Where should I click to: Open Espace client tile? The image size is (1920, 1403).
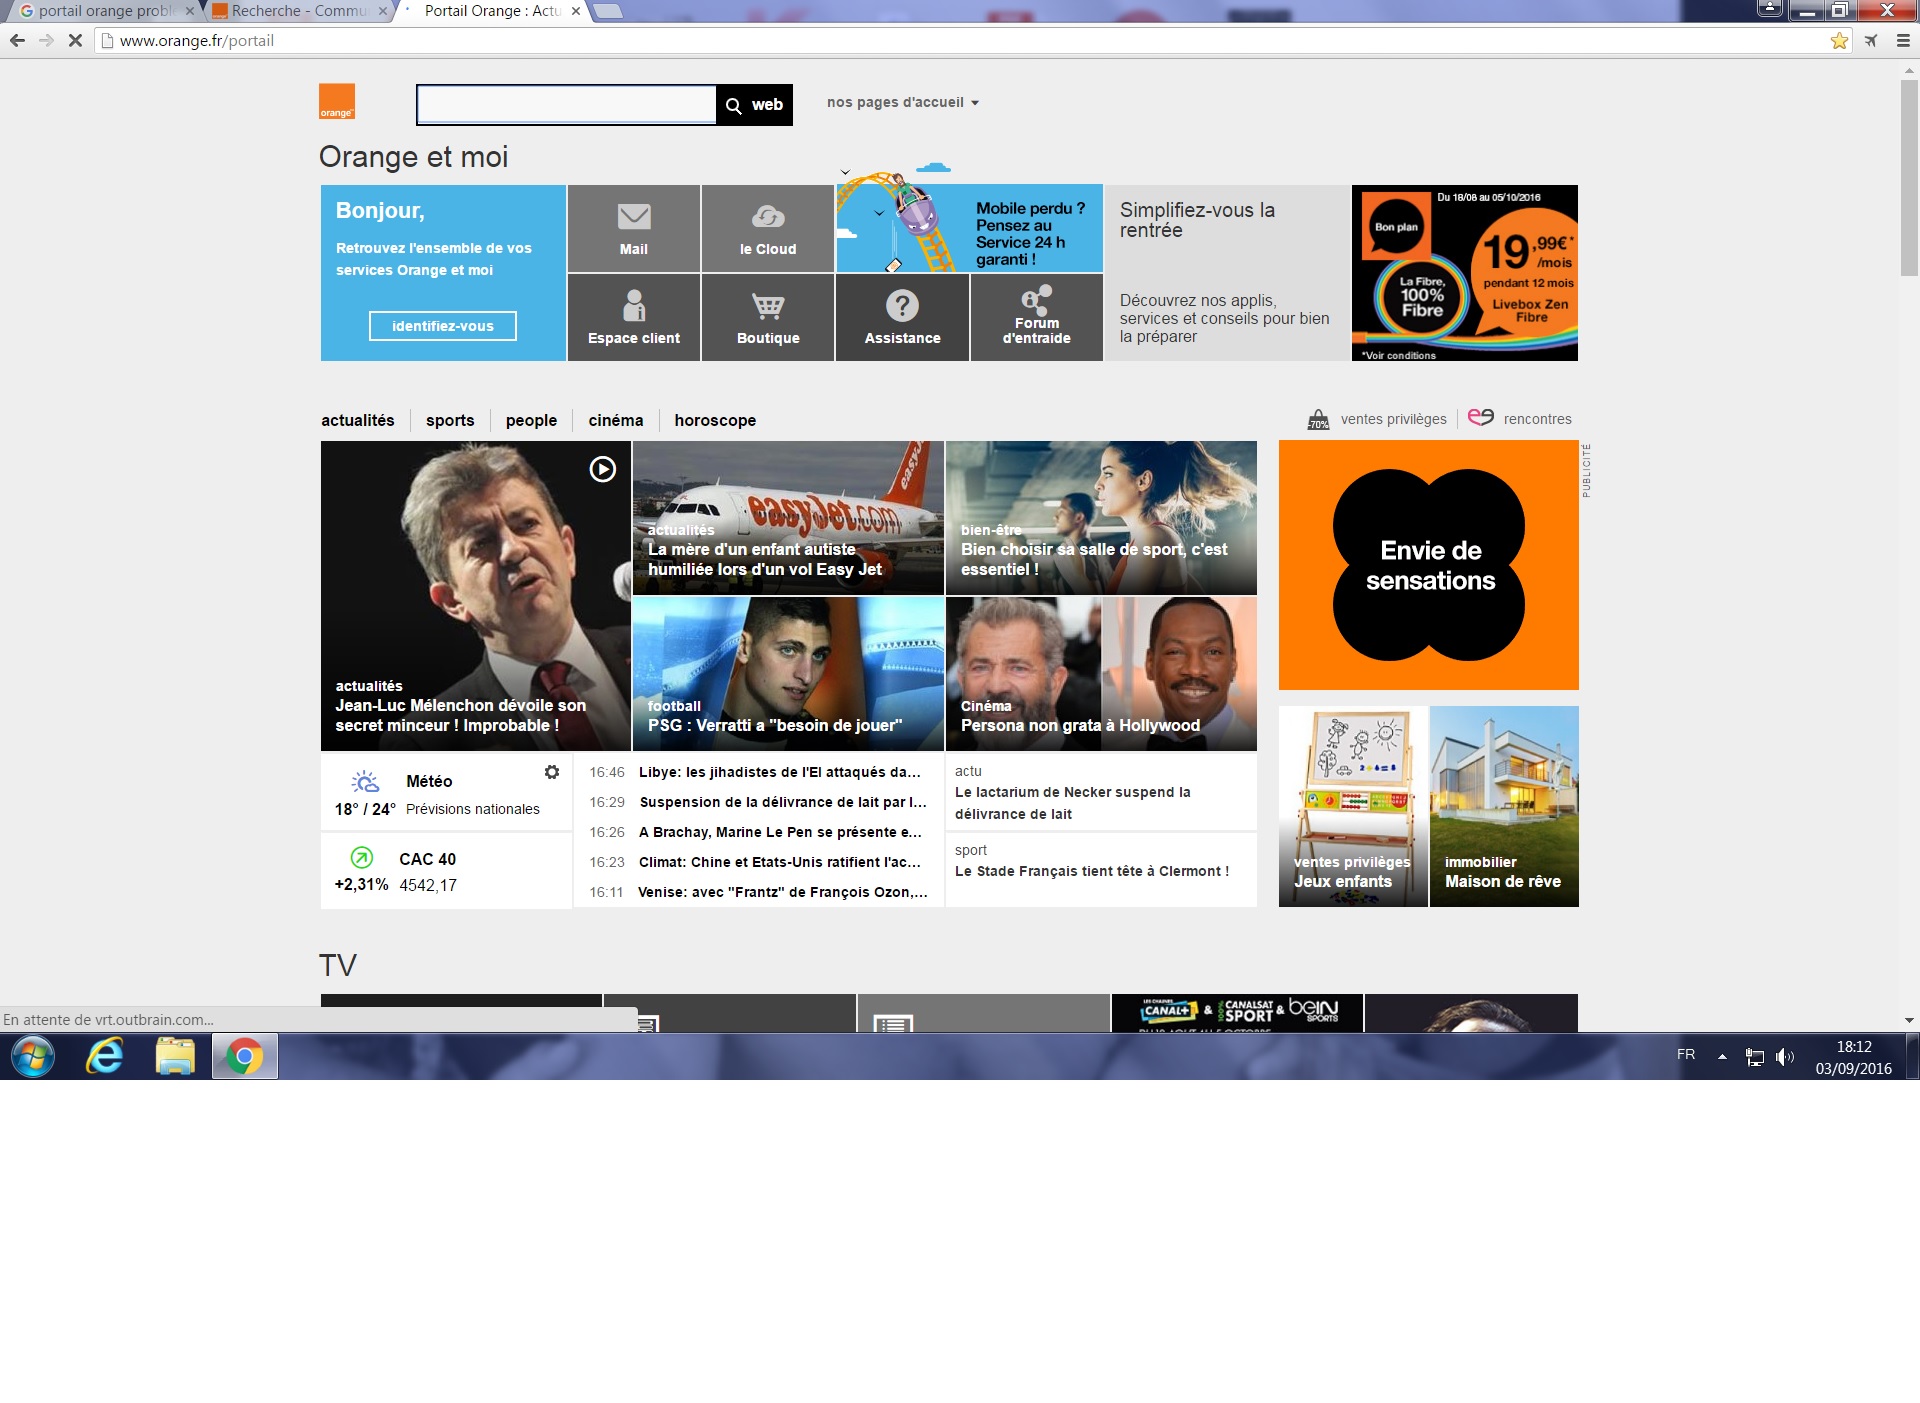click(634, 317)
